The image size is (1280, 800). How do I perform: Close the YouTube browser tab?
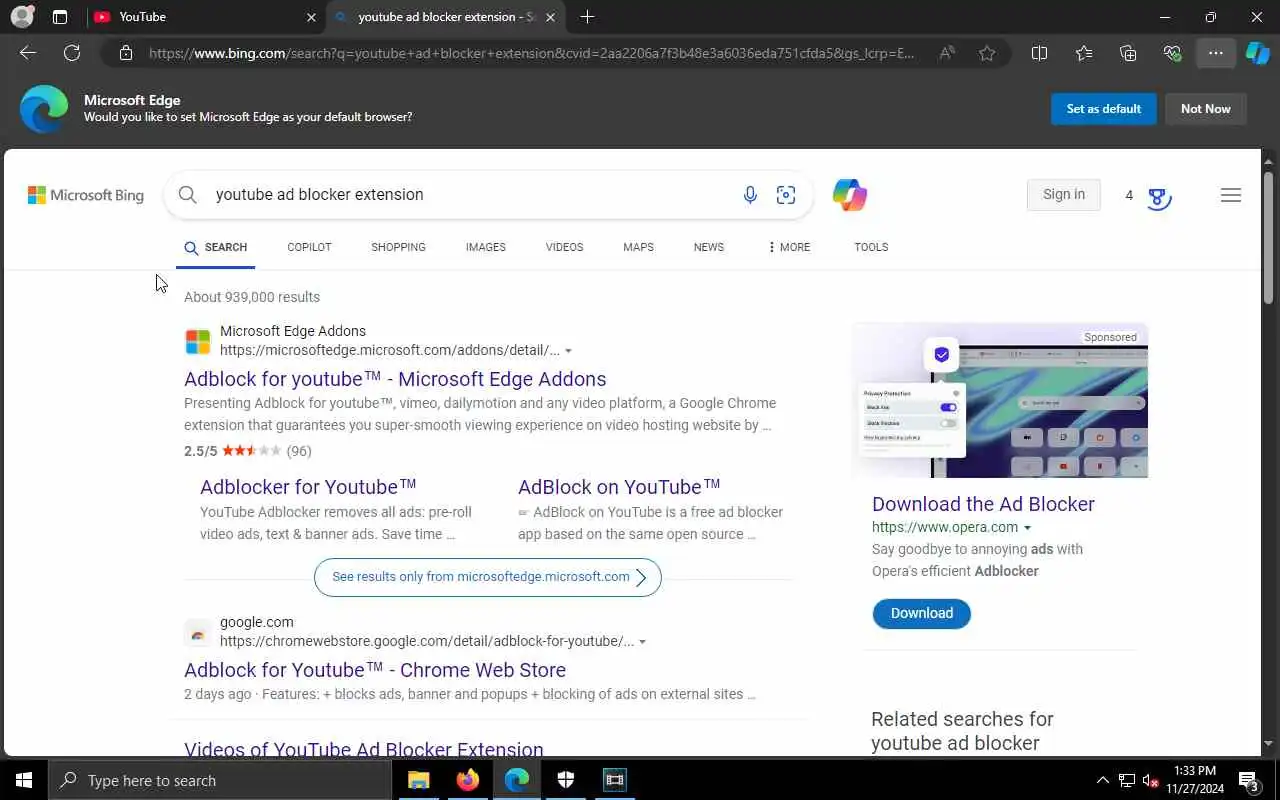tap(311, 17)
